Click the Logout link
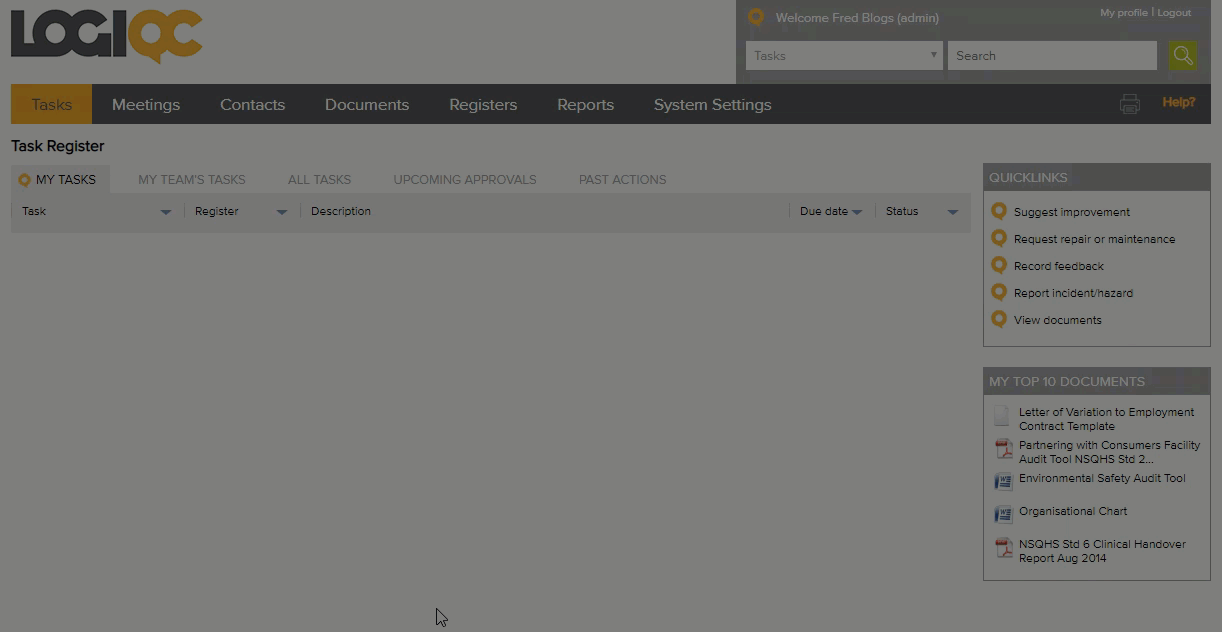Screen dimensions: 1222x632 coord(1174,13)
